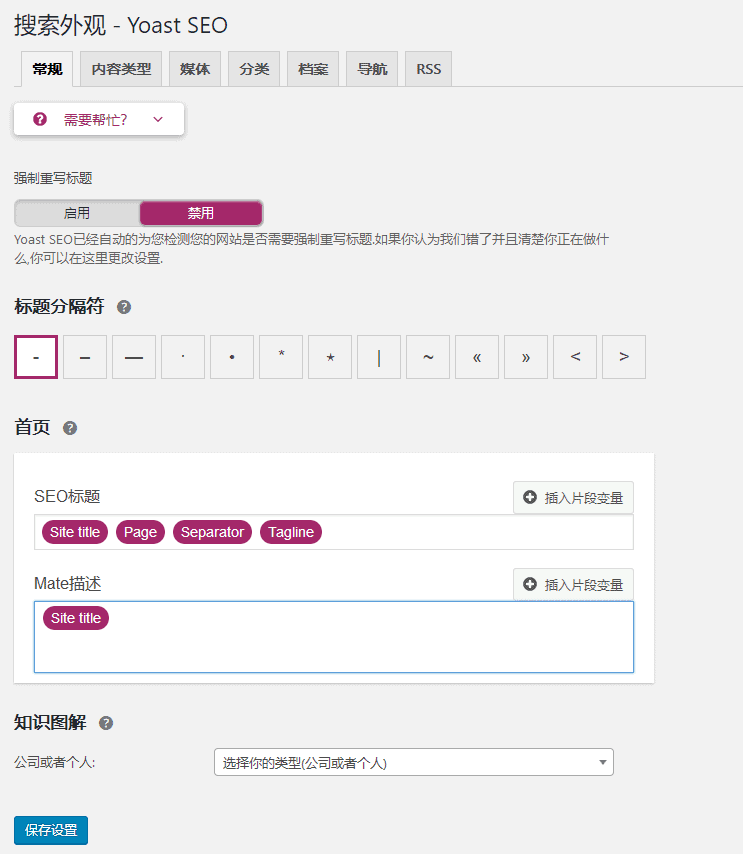This screenshot has width=743, height=854.
Task: Click the 保存设置 button
Action: pyautogui.click(x=51, y=830)
